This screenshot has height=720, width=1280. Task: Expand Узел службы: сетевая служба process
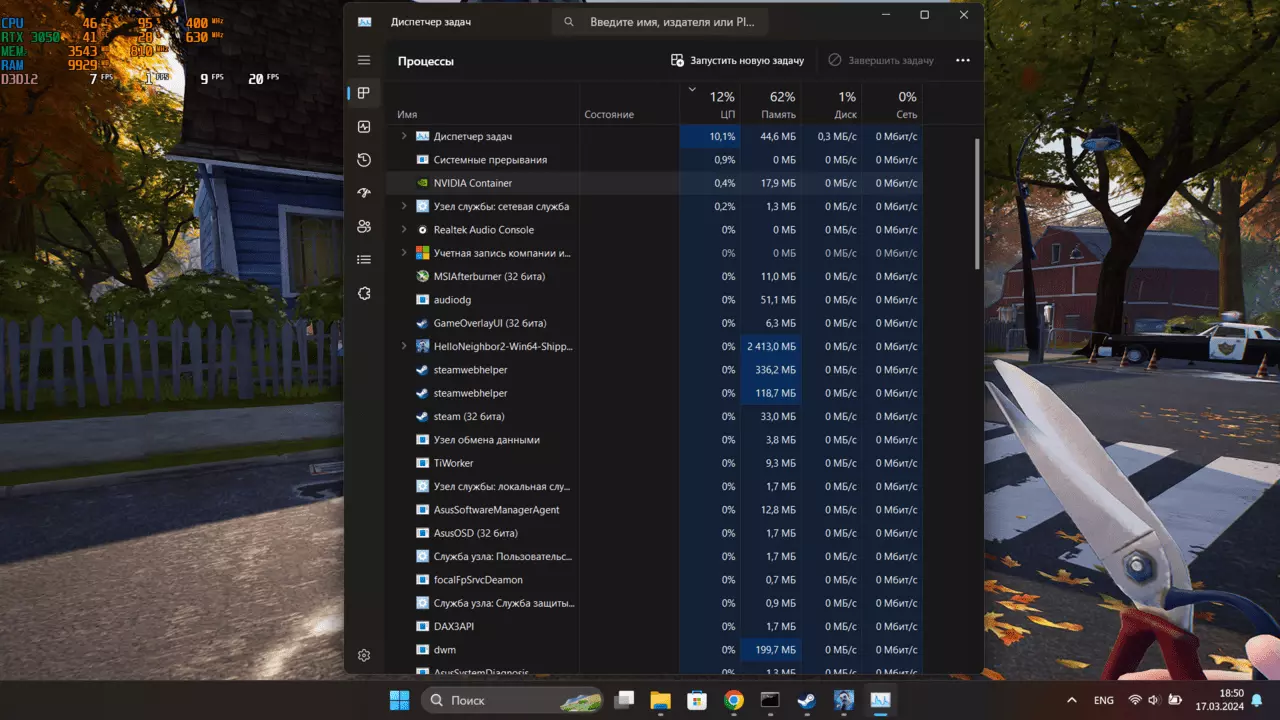tap(404, 206)
